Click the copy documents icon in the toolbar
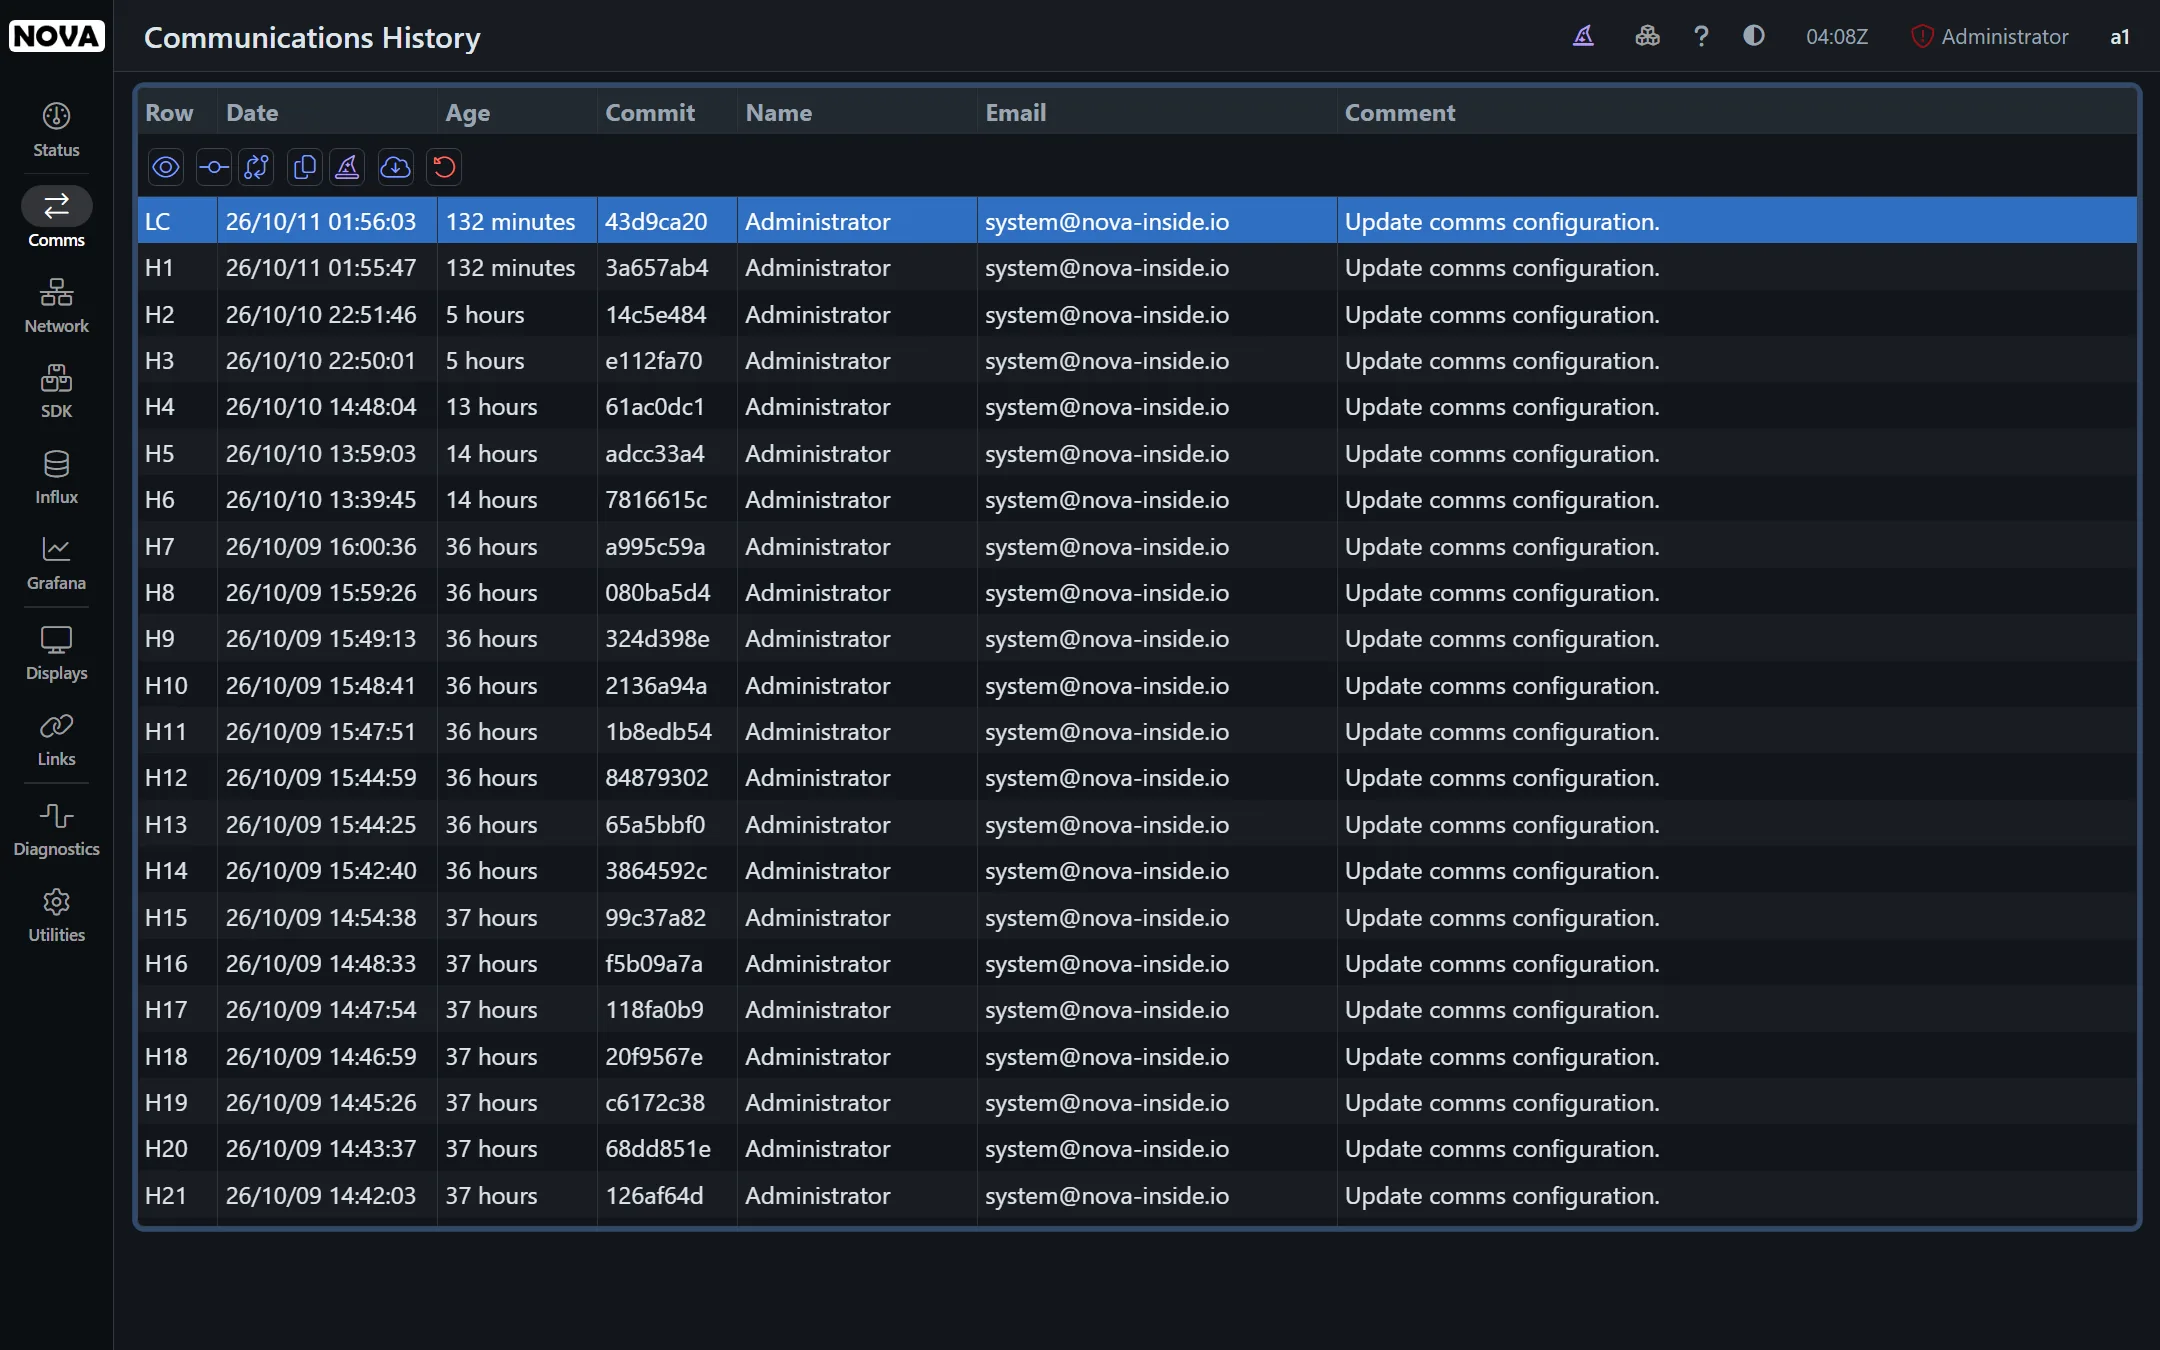The height and width of the screenshot is (1350, 2160). click(x=305, y=167)
